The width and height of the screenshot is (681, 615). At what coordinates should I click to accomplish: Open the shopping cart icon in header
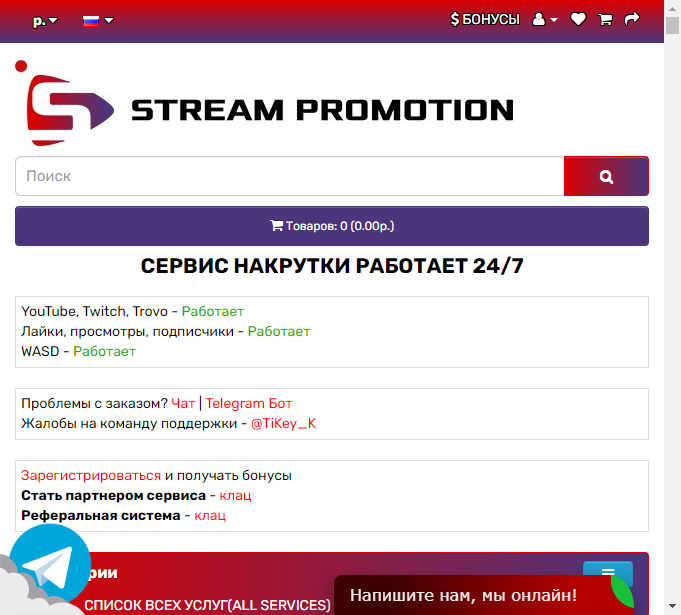click(605, 20)
